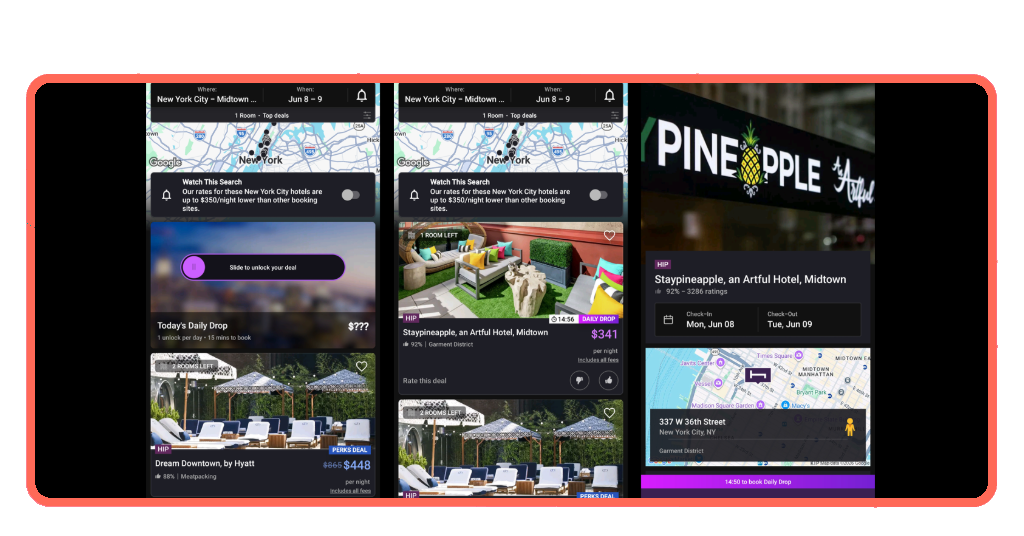Tap 1 unlock per day · 15 mins to book
The image size is (1024, 536).
tap(204, 338)
